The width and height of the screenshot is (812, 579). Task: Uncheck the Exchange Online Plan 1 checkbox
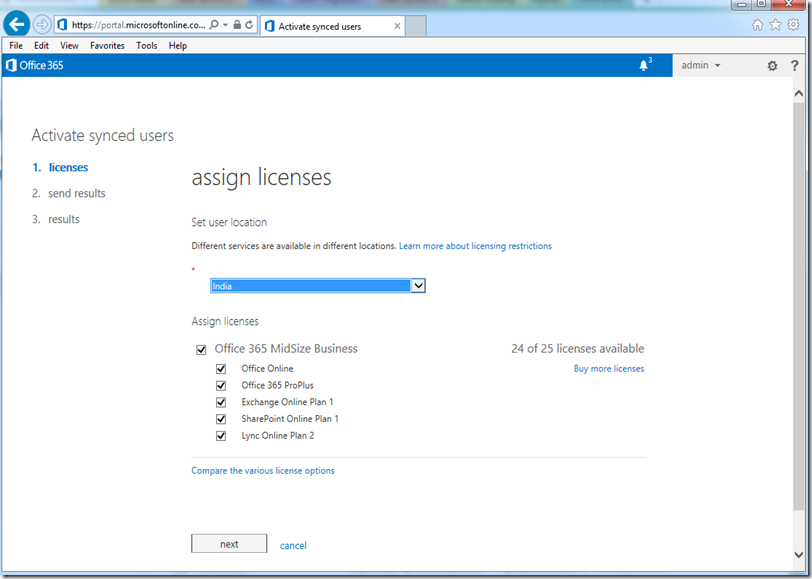[x=221, y=402]
